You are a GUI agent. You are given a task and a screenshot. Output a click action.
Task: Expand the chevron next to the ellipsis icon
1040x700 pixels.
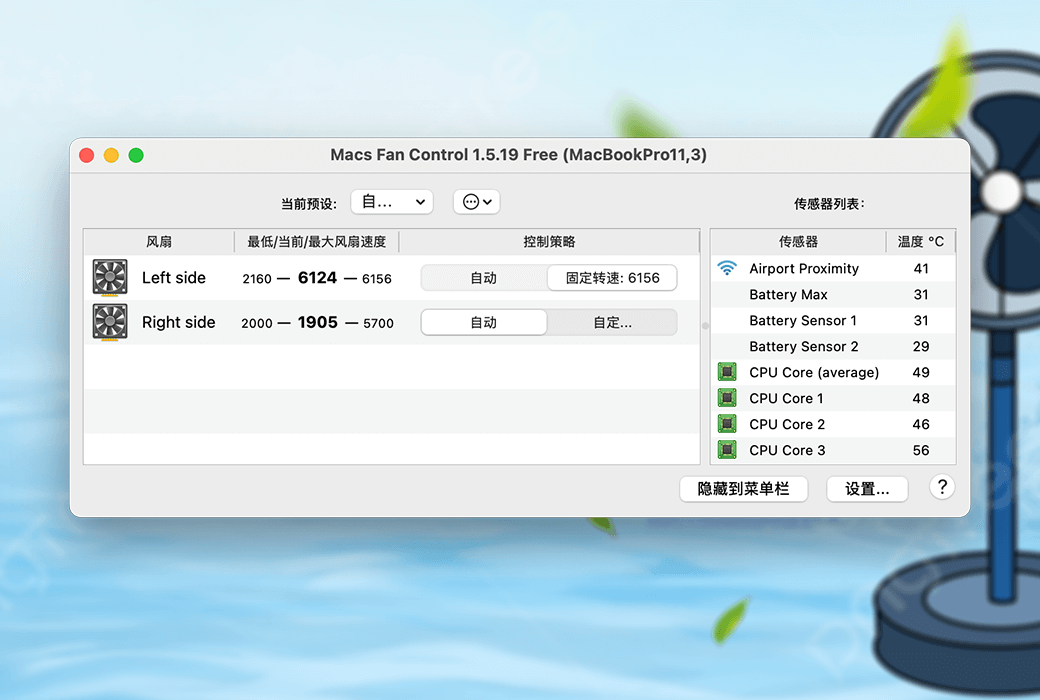(488, 201)
